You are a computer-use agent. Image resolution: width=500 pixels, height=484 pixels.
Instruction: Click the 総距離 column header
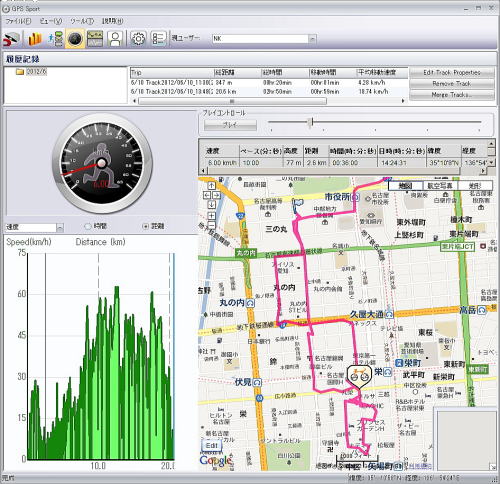[x=237, y=72]
